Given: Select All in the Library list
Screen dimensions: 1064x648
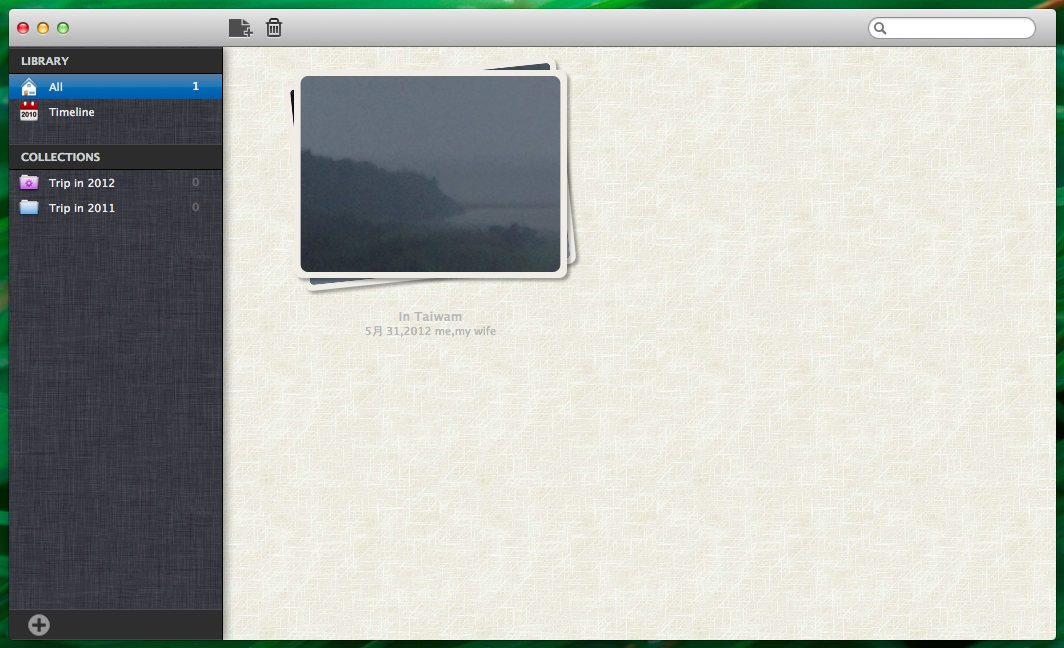Looking at the screenshot, I should pos(56,87).
